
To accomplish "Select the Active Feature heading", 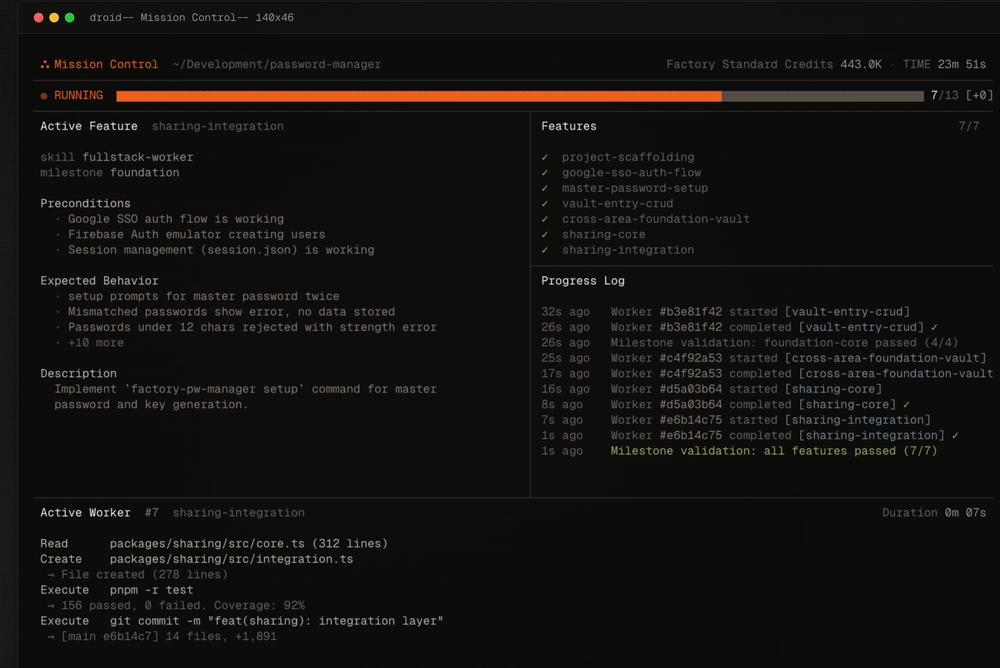I will click(89, 126).
